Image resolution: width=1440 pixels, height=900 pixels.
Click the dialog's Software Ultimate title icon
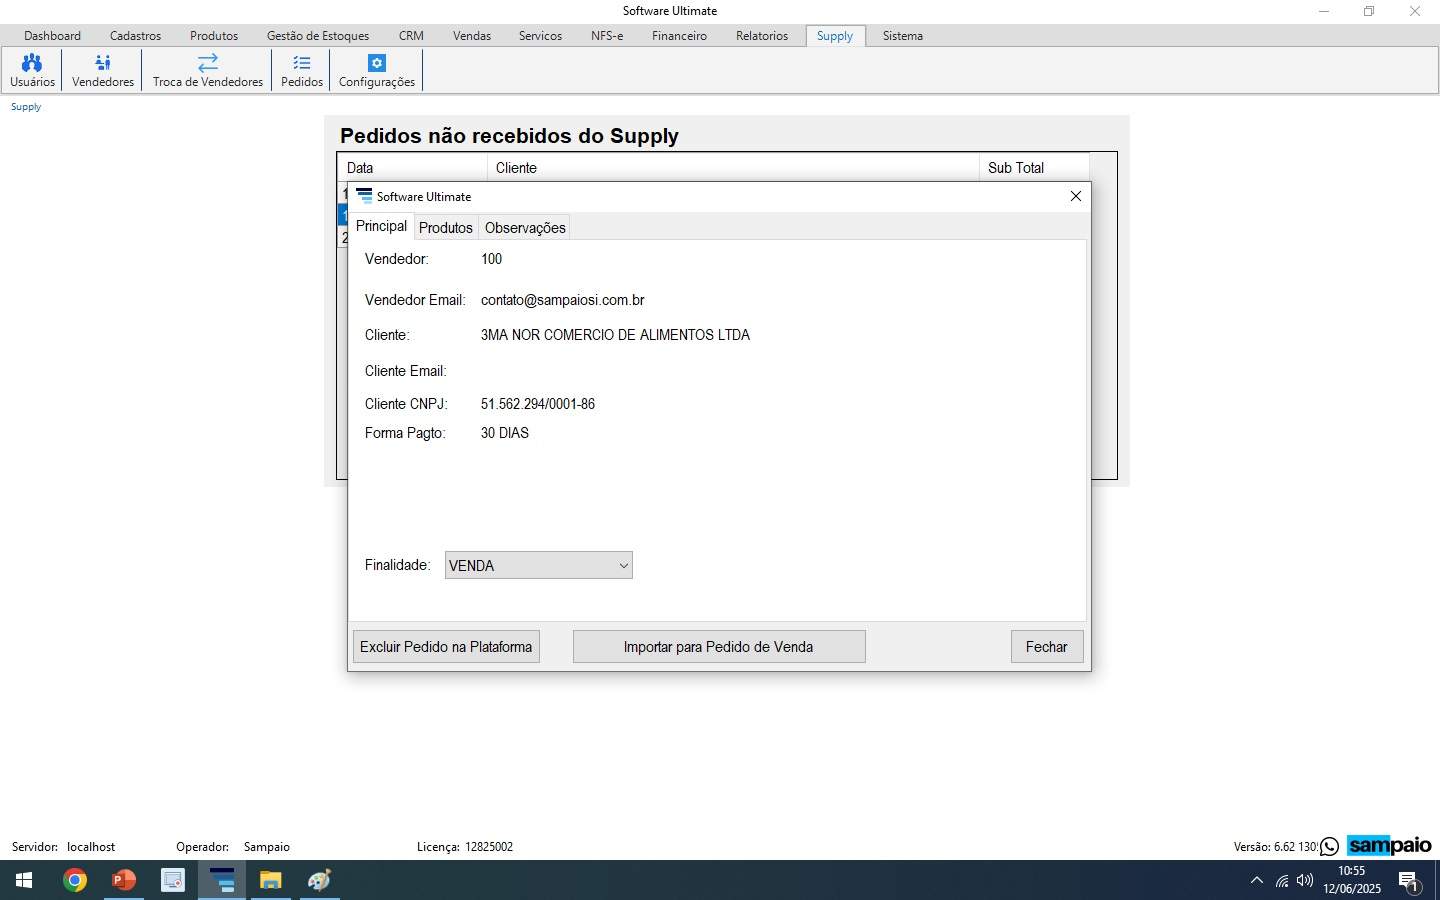364,196
